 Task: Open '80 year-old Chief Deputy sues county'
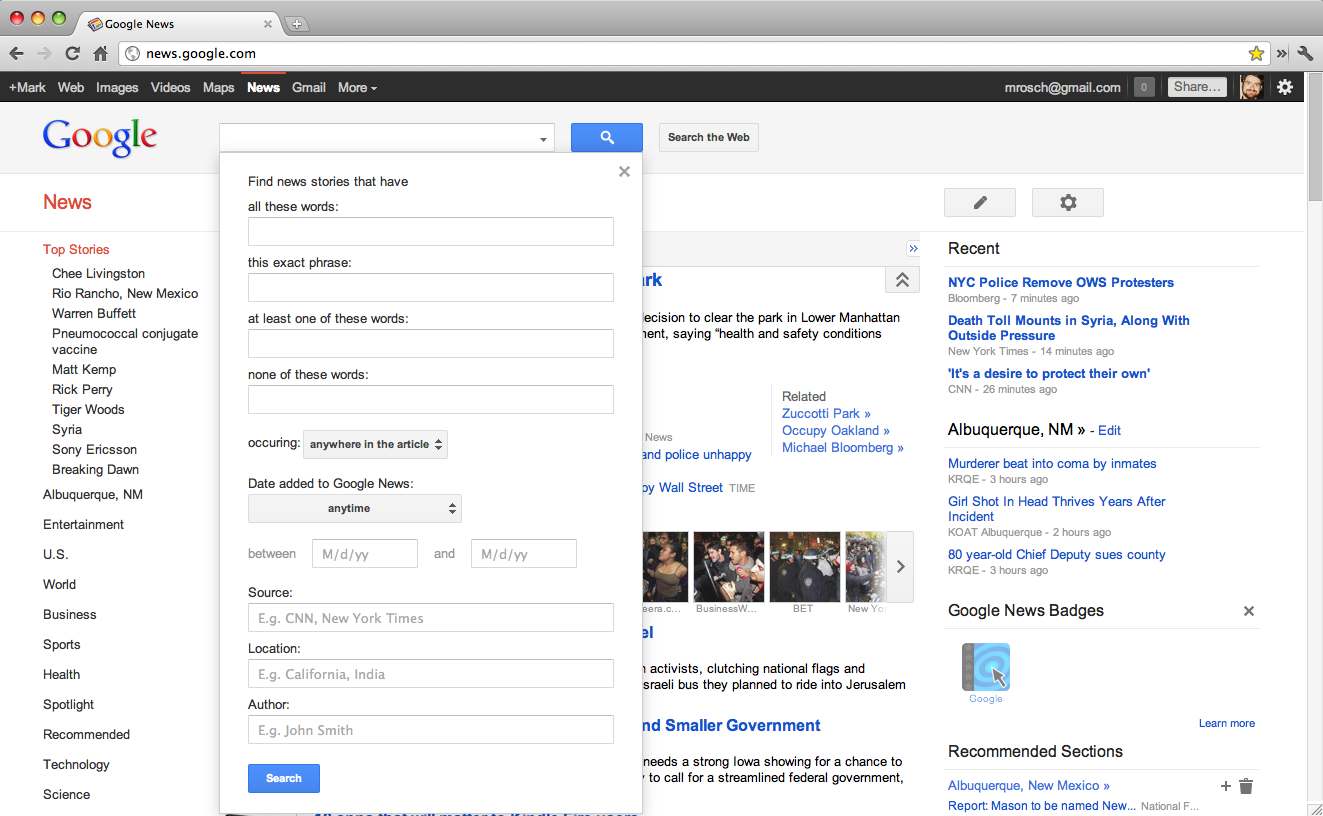click(1057, 555)
